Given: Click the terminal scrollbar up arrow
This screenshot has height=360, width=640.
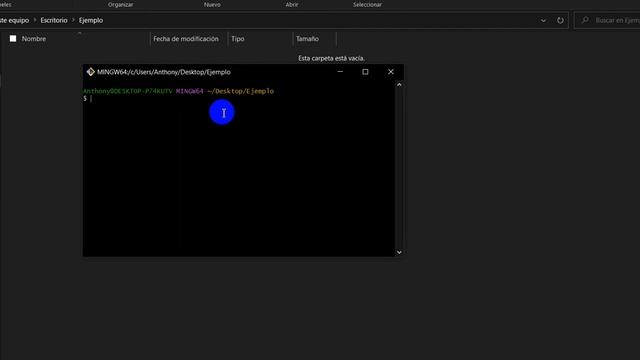Looking at the screenshot, I should tap(399, 84).
